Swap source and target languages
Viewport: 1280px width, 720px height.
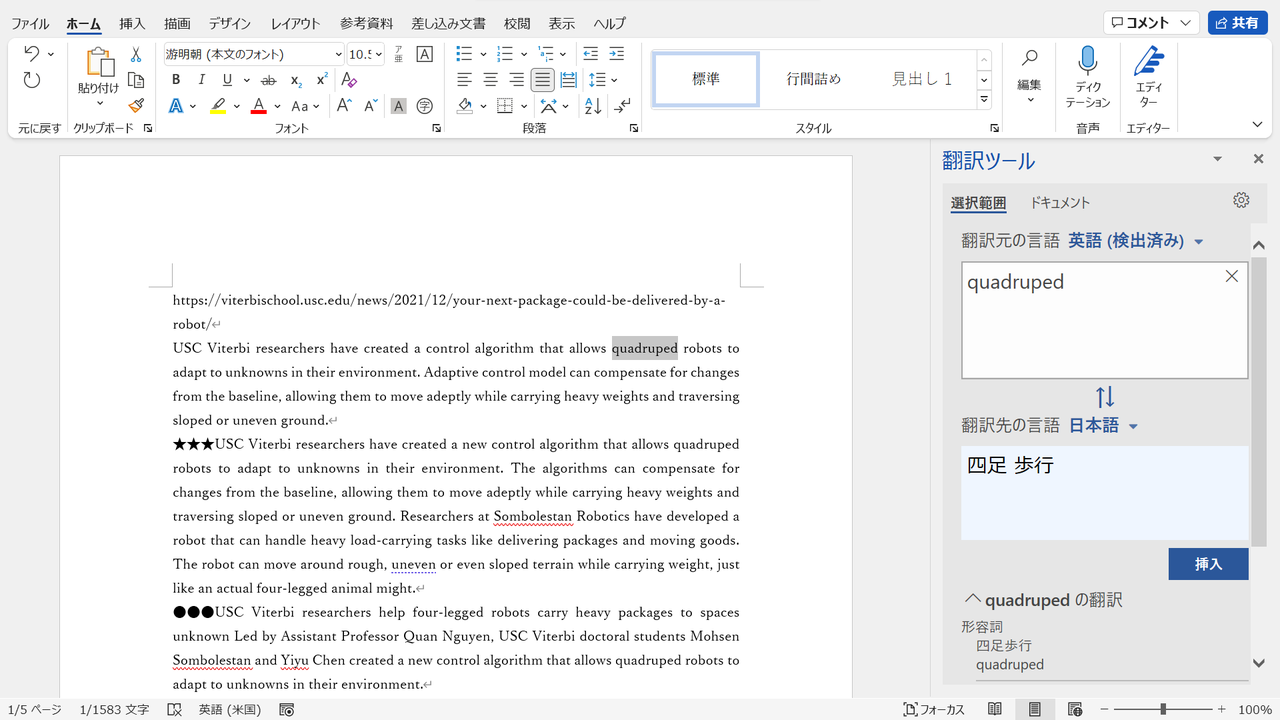click(x=1105, y=396)
